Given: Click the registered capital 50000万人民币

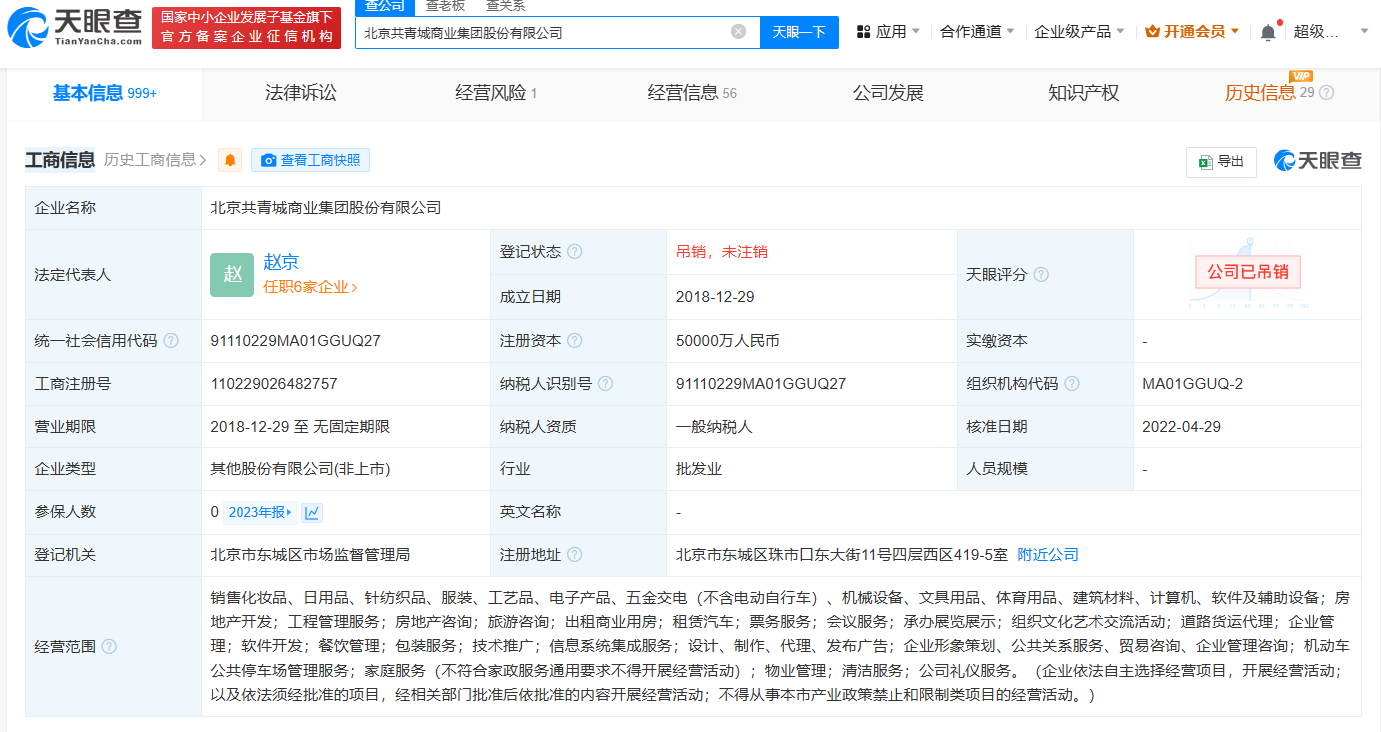Looking at the screenshot, I should tap(727, 341).
